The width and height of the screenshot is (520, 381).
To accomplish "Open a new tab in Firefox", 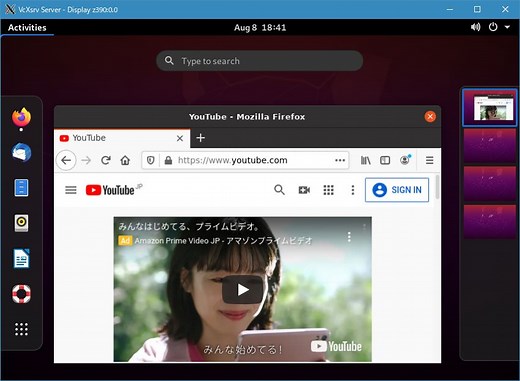I will (200, 138).
